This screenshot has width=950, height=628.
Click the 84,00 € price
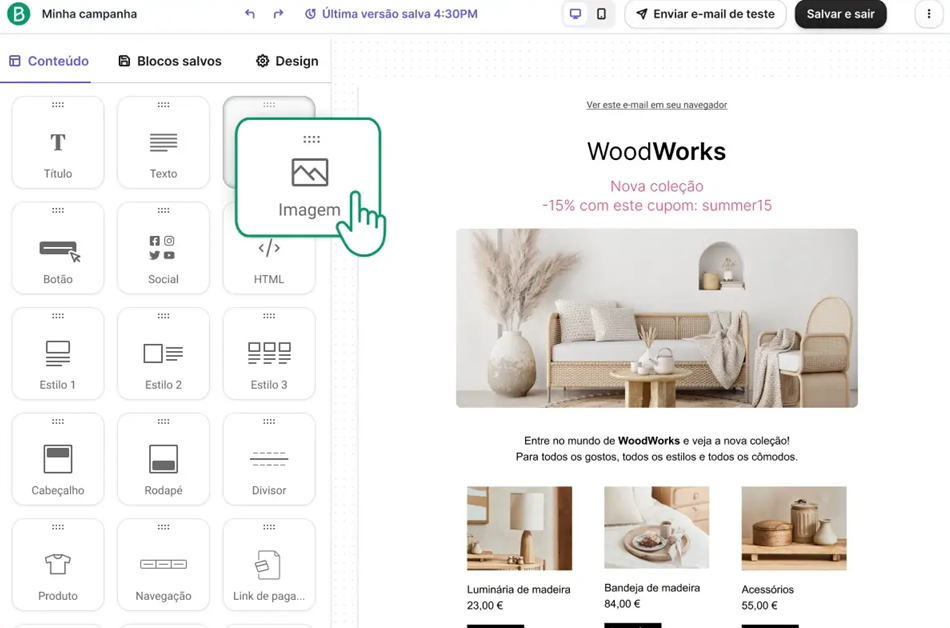[x=622, y=603]
